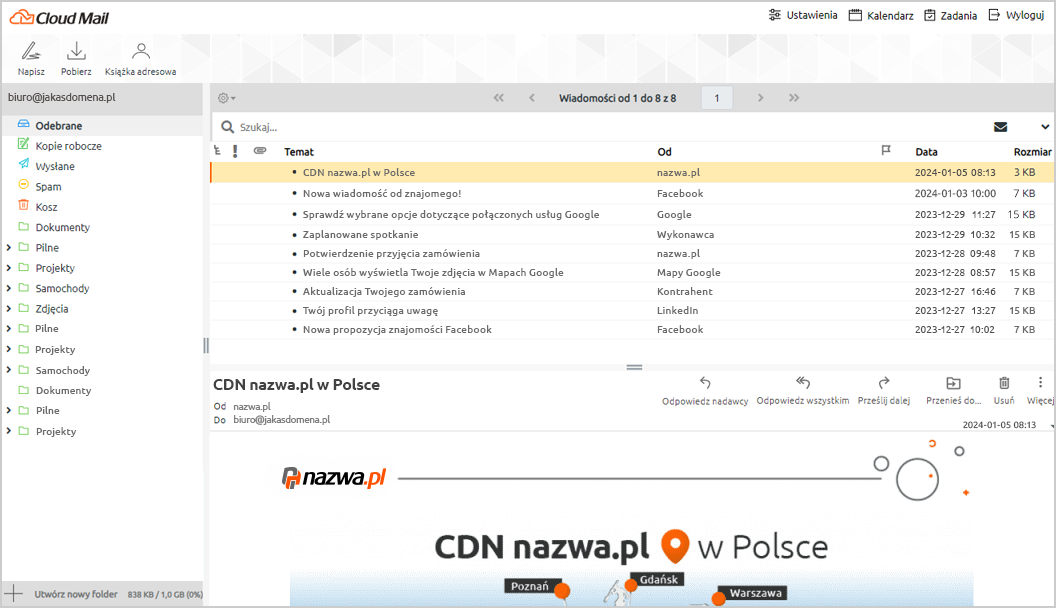Sort messages by Data column
Screen dimensions: 1056x608
926,151
